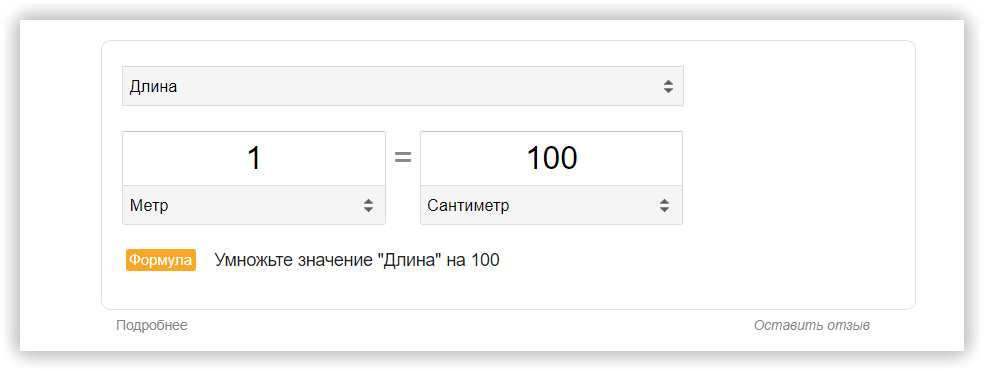The width and height of the screenshot is (984, 371).
Task: Click the orange "Формула" label
Action: (x=161, y=260)
